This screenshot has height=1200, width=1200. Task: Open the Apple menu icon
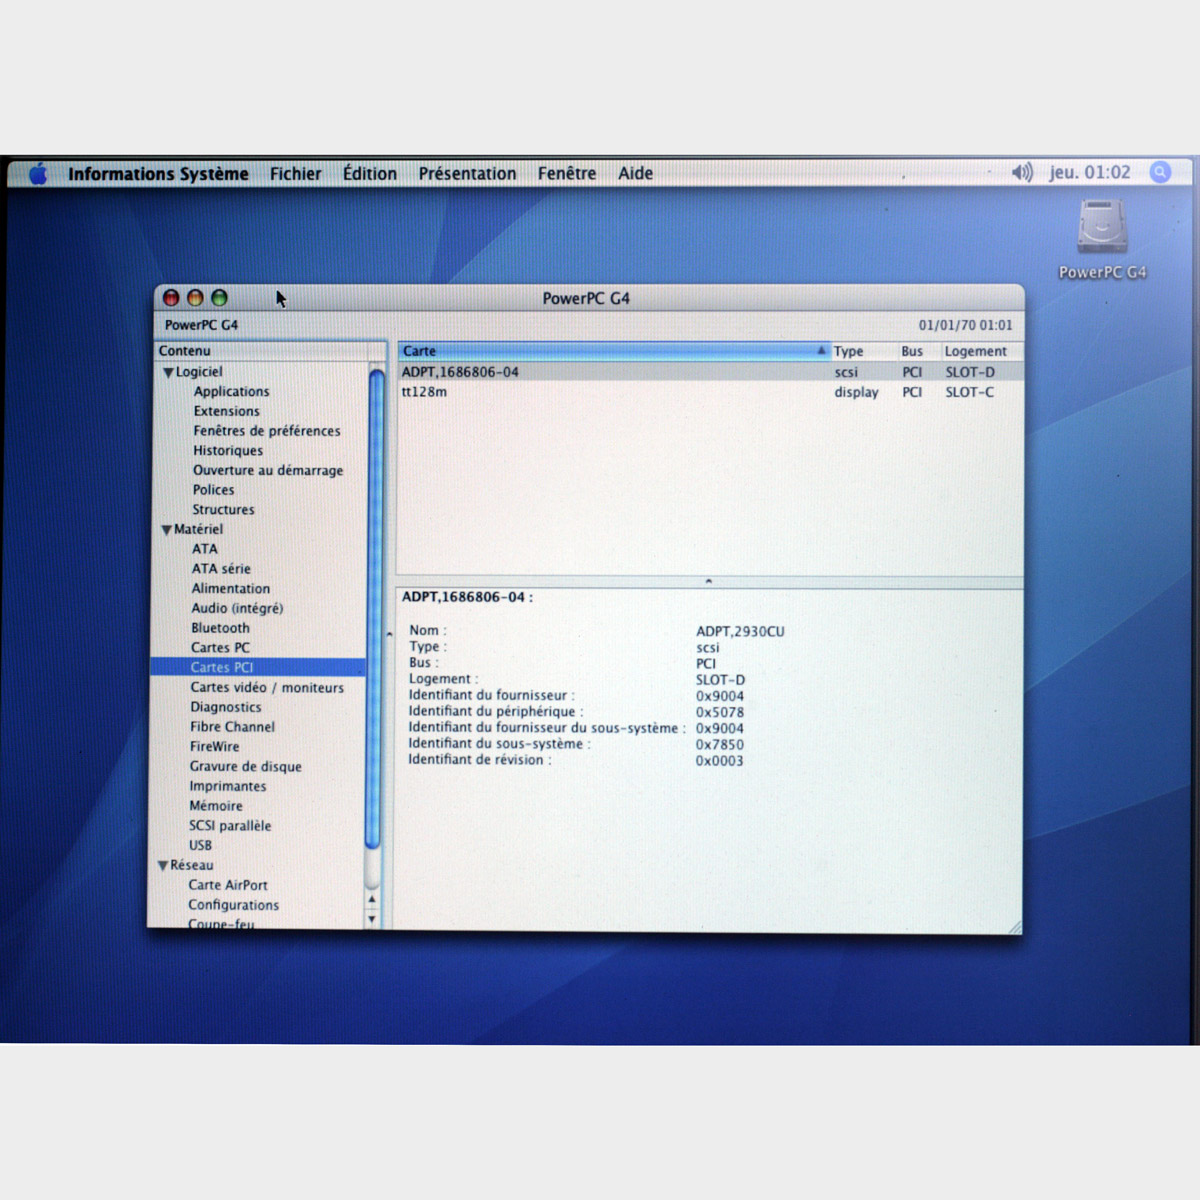(38, 174)
